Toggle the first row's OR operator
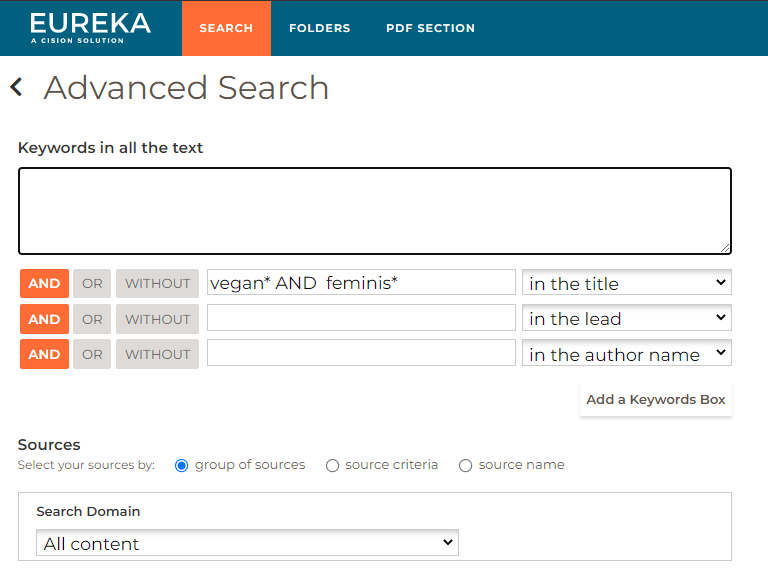This screenshot has width=768, height=587. pos(92,283)
